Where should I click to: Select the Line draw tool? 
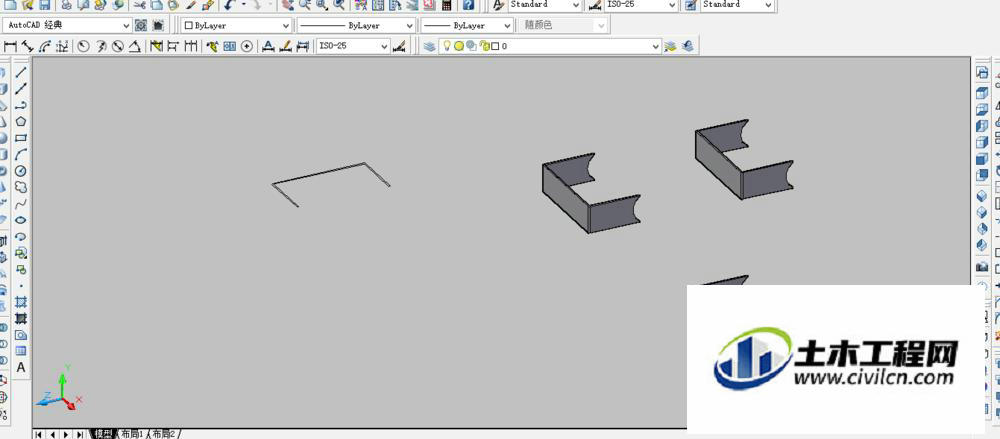point(21,72)
